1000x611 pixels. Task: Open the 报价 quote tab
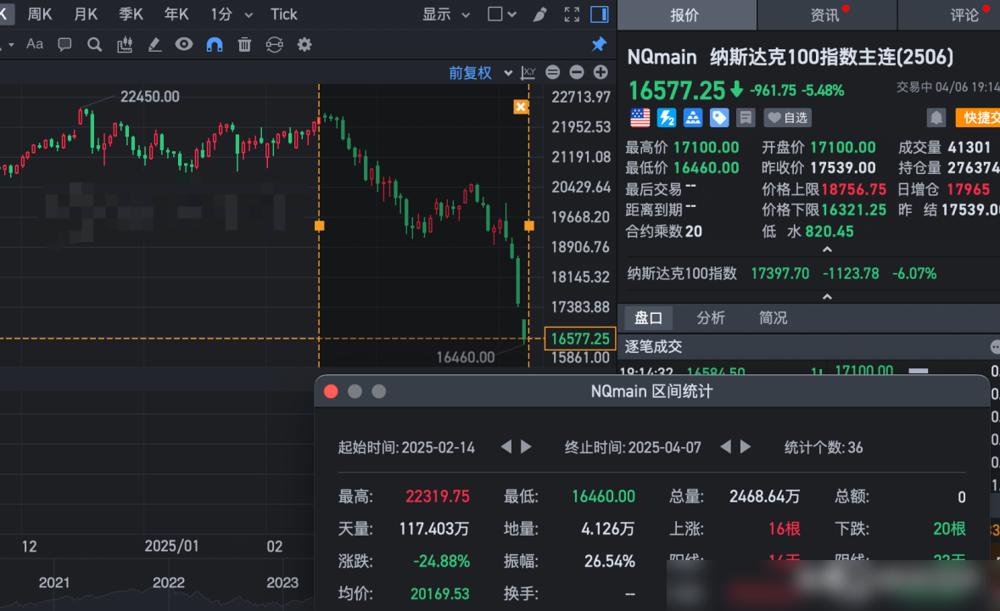[x=686, y=15]
